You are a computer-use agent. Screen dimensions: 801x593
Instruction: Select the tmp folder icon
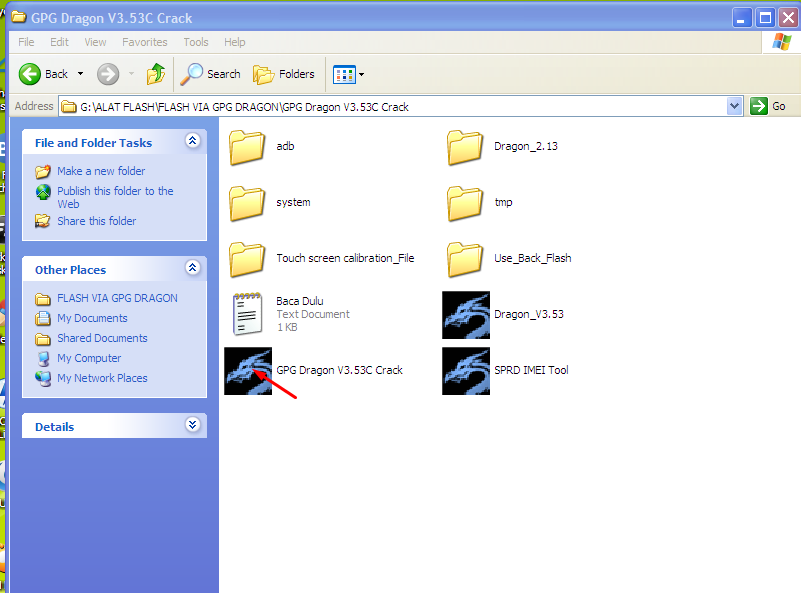coord(465,203)
